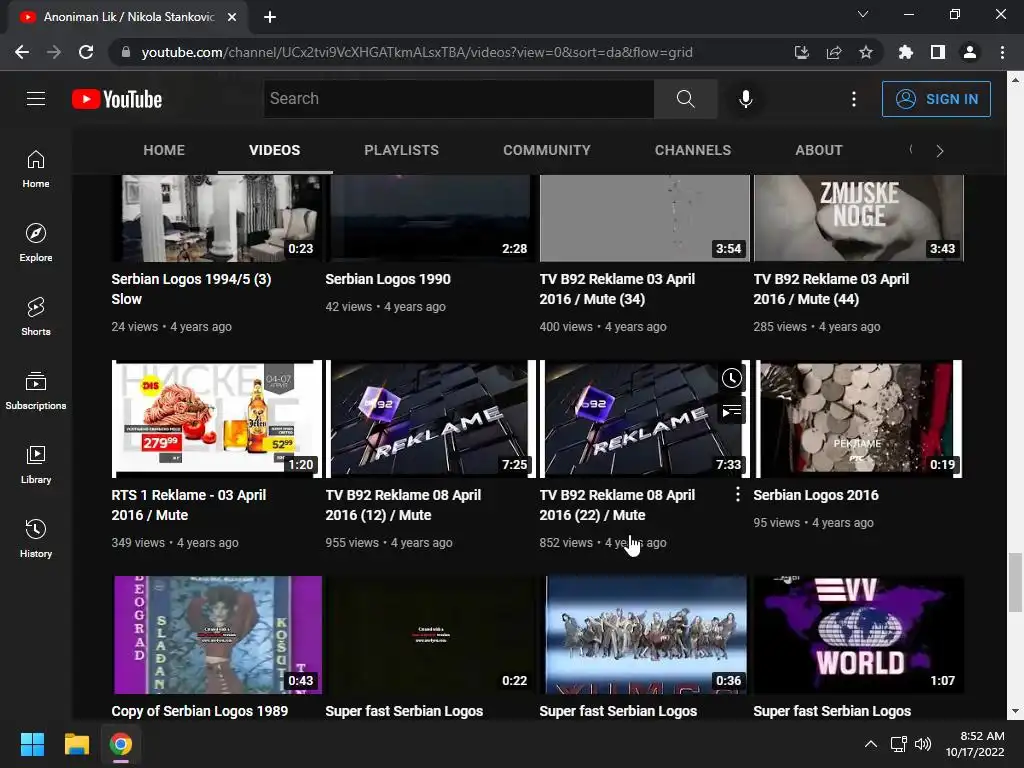The height and width of the screenshot is (768, 1024).
Task: Share this page from the address bar
Action: [833, 52]
